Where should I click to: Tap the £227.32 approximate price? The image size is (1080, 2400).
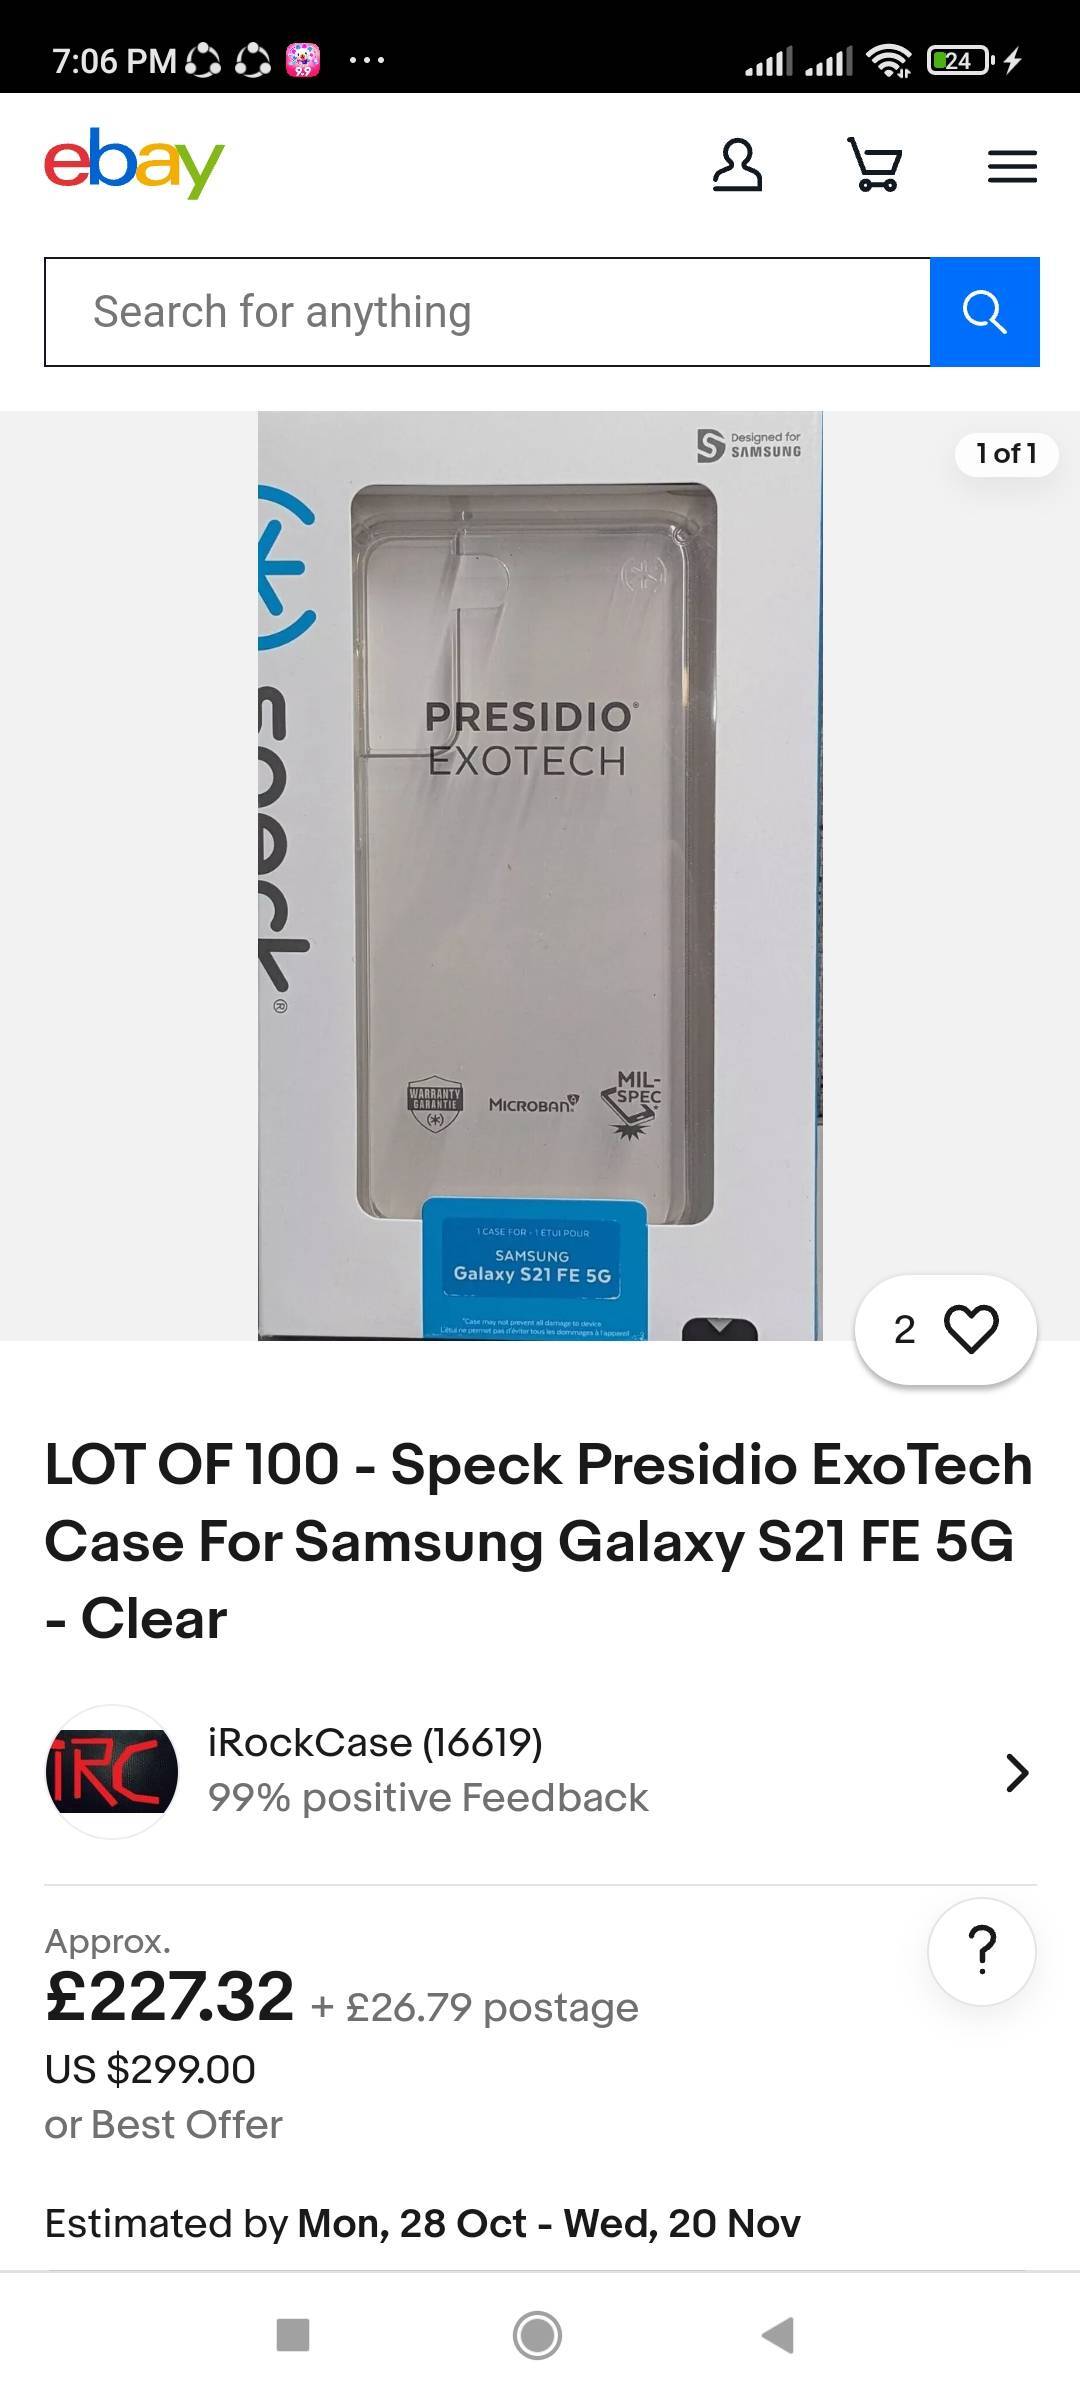(x=170, y=1997)
